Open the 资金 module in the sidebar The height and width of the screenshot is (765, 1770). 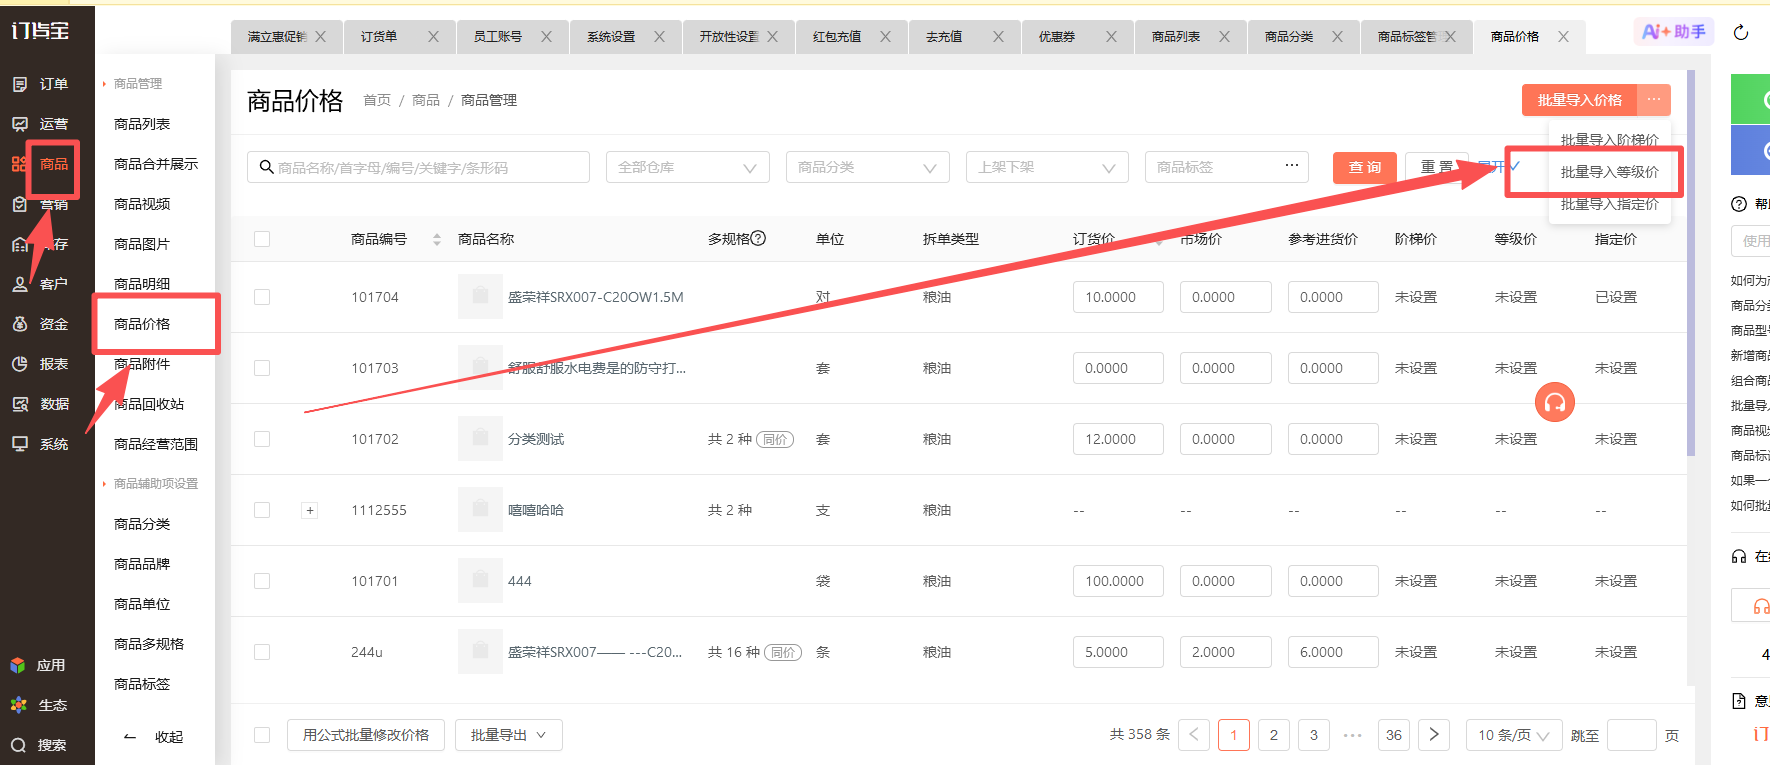point(40,324)
